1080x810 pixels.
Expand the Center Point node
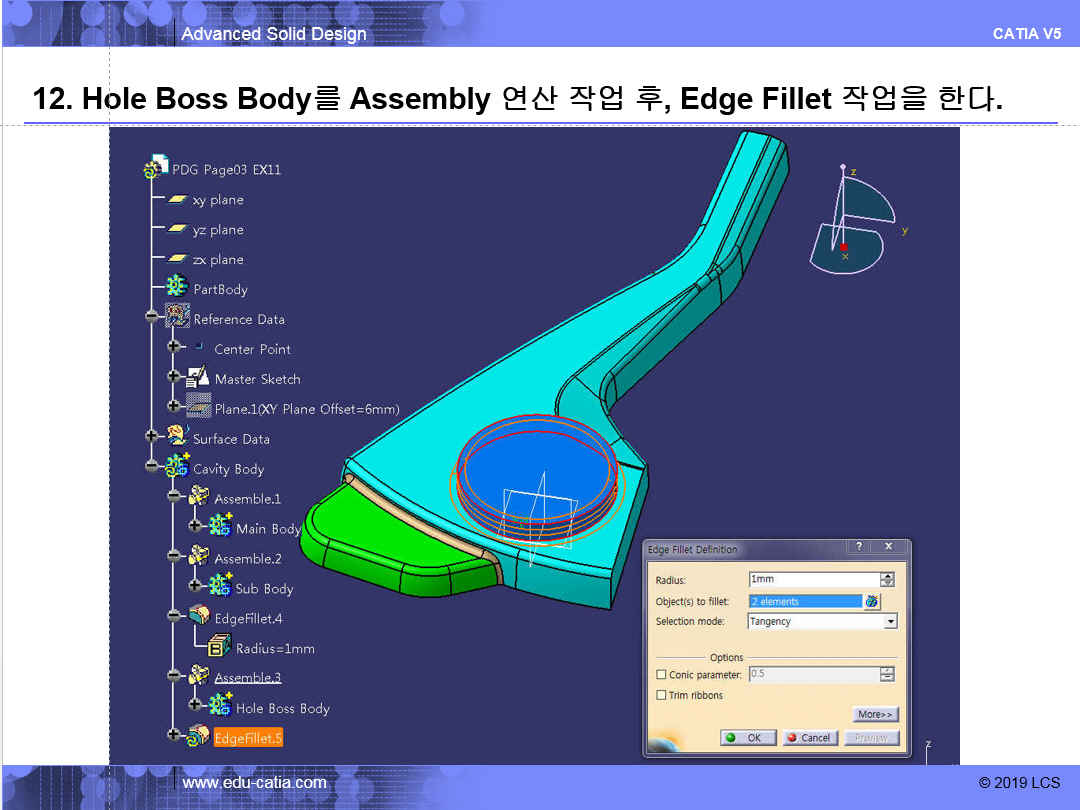(174, 347)
